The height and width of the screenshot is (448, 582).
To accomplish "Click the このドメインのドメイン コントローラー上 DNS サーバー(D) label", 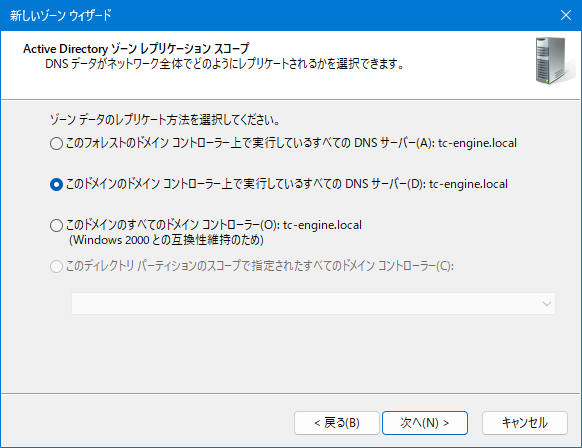I will tap(287, 184).
